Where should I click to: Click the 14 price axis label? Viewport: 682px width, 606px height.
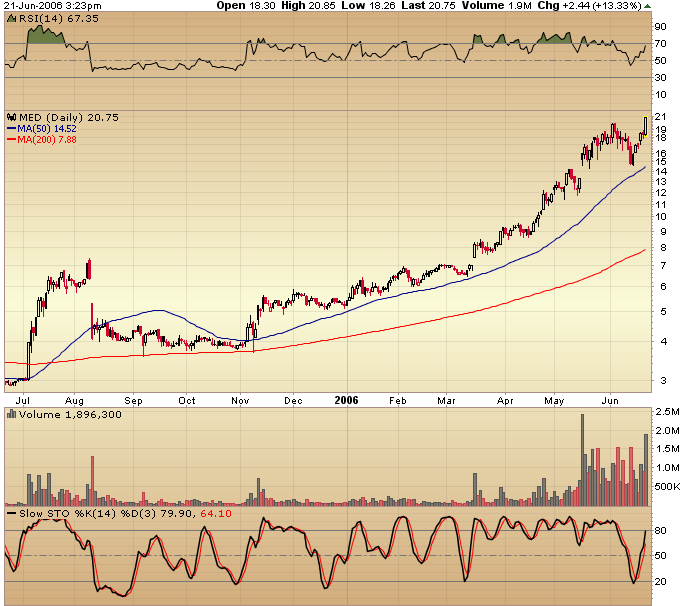click(x=661, y=171)
